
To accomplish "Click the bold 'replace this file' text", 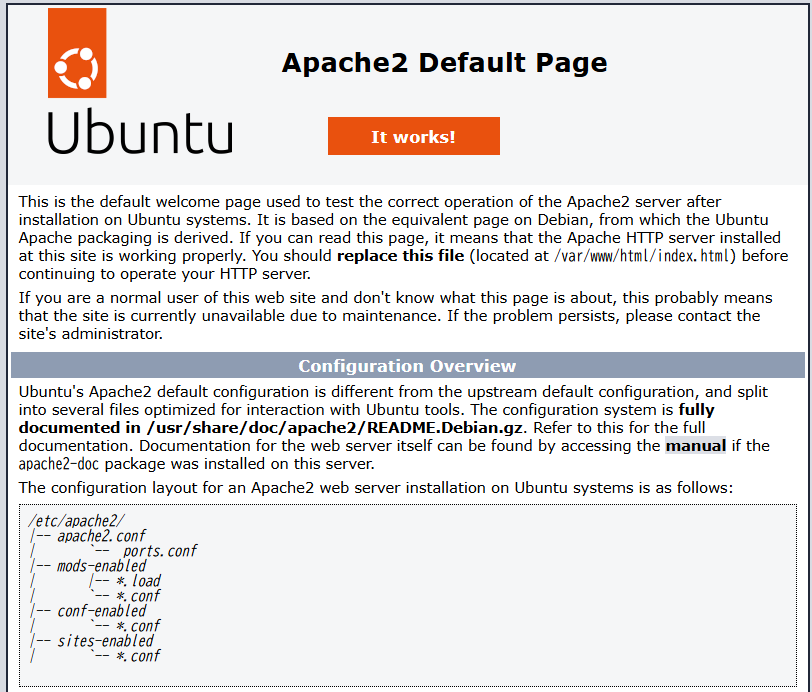I will coord(400,256).
